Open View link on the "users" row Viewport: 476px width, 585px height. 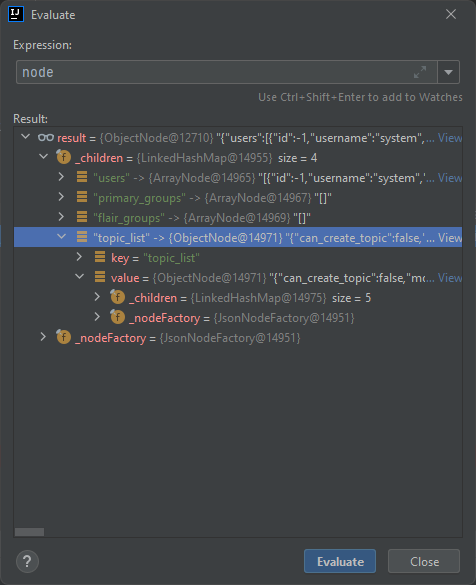[x=450, y=178]
